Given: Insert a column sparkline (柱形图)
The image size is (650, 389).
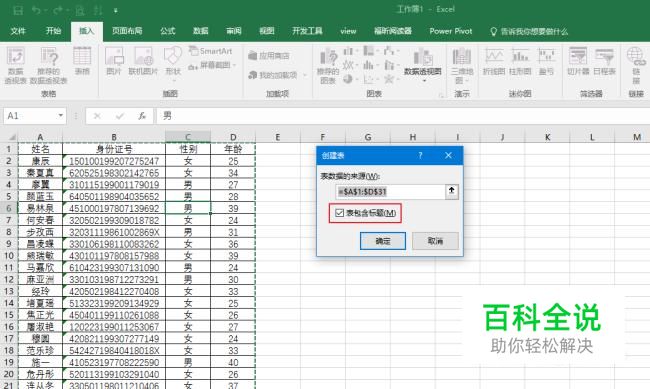Looking at the screenshot, I should coord(520,61).
